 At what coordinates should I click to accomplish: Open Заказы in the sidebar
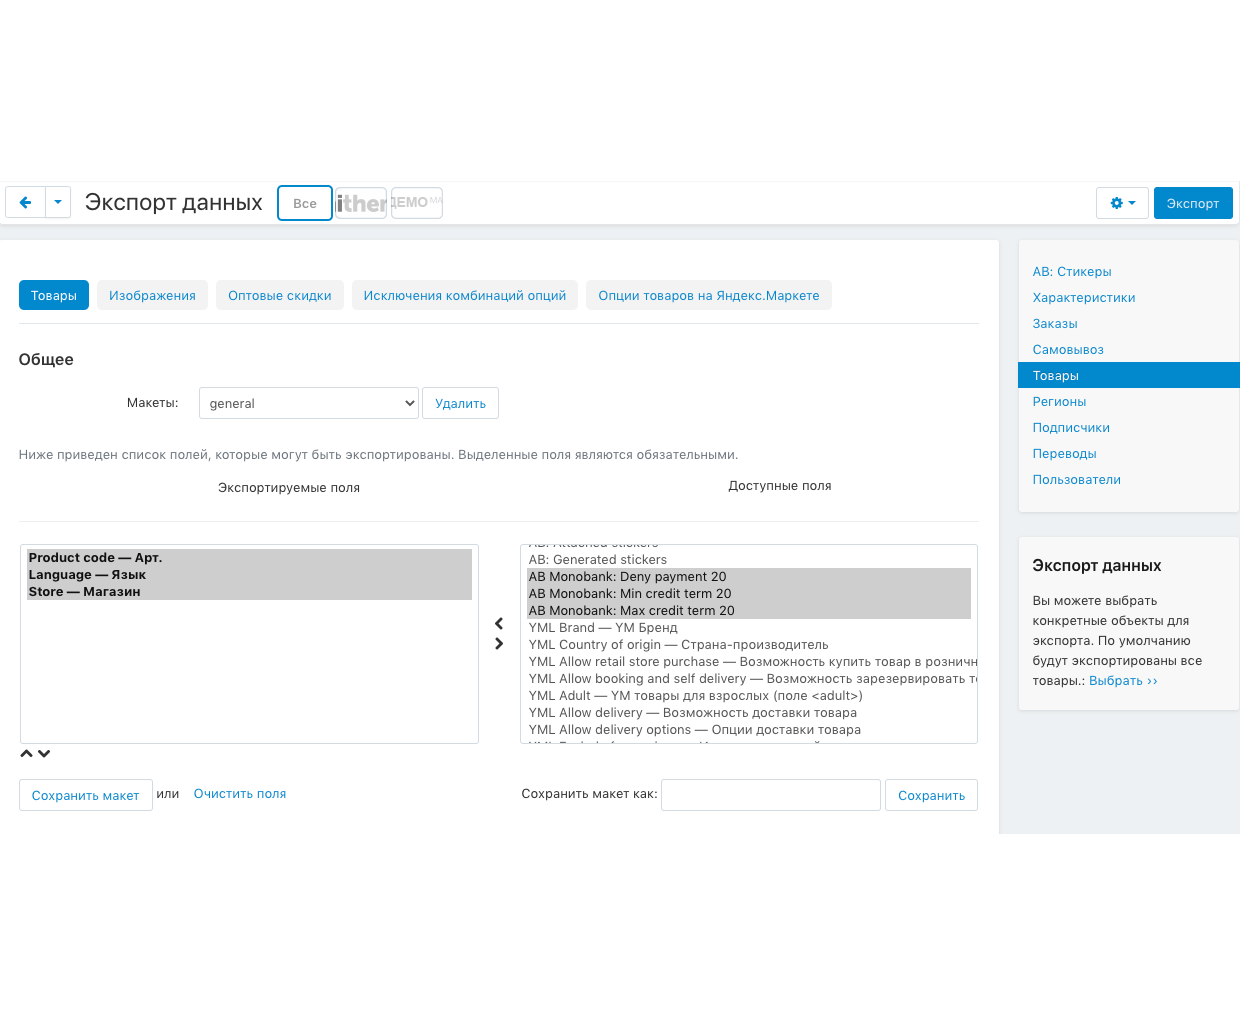(1055, 324)
